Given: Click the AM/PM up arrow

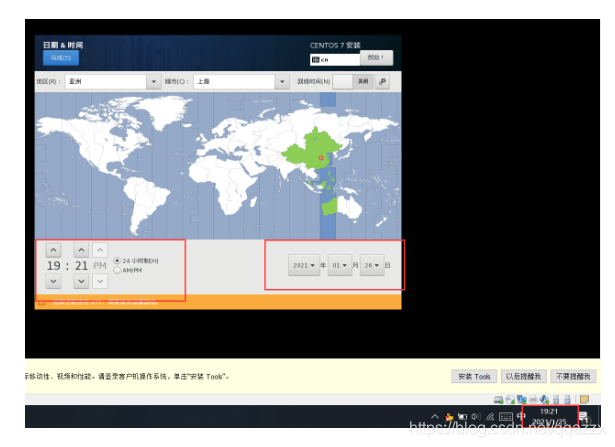Looking at the screenshot, I should pyautogui.click(x=100, y=250).
